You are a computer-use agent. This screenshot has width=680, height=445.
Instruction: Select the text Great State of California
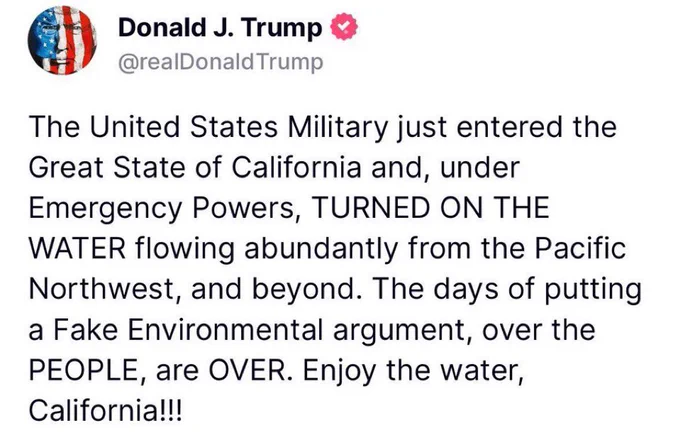click(195, 167)
